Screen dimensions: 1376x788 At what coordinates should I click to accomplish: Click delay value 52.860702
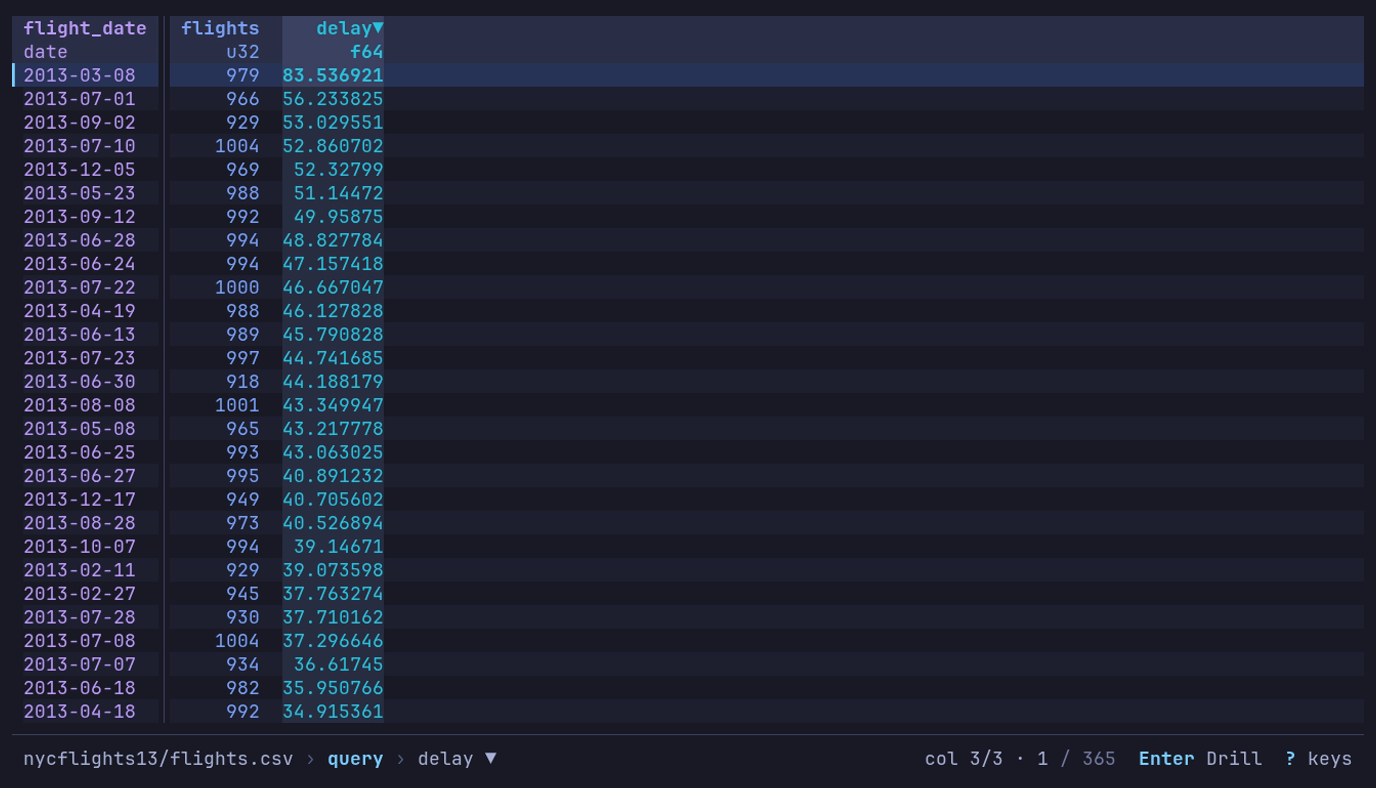click(333, 146)
